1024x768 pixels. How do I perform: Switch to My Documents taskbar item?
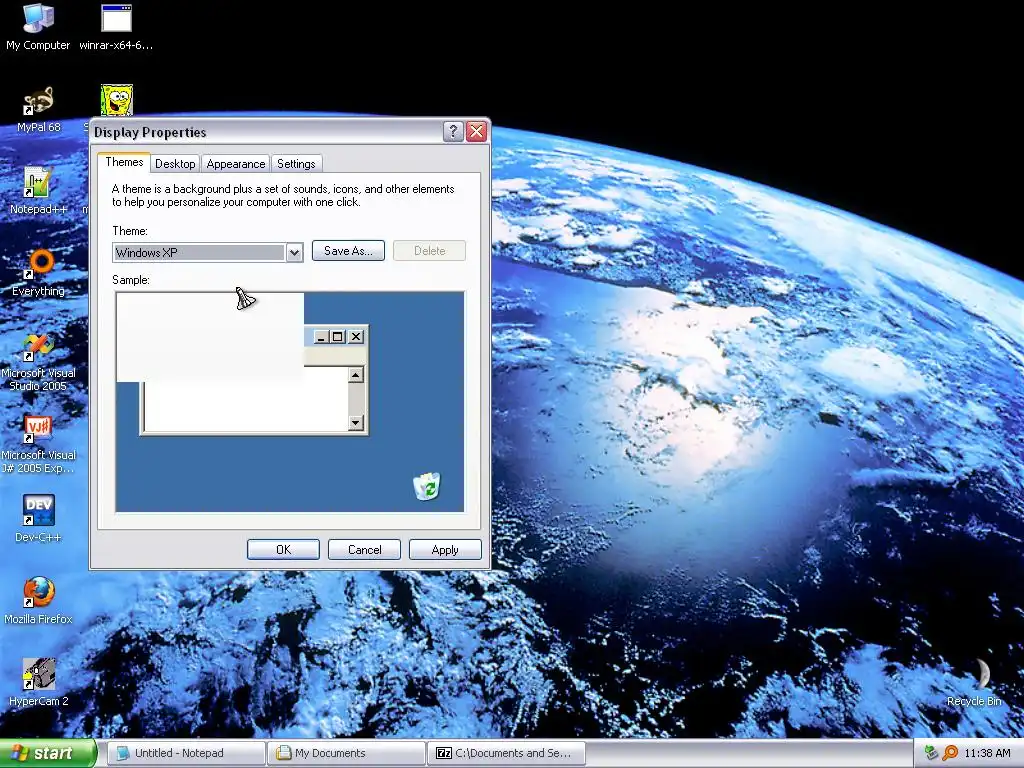346,753
